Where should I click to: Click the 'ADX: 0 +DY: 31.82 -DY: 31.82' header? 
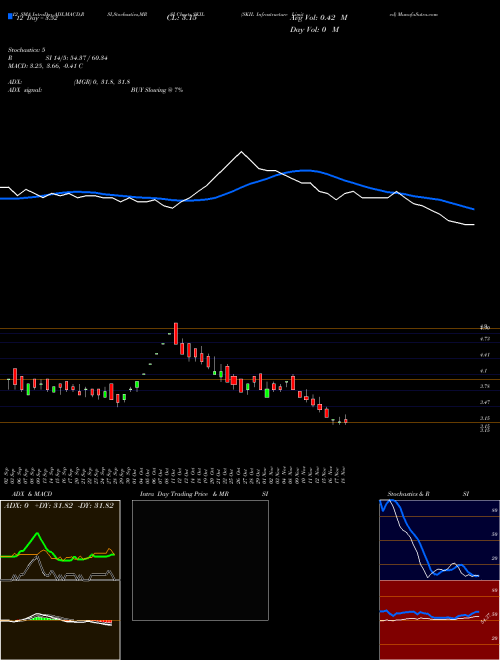point(59,506)
